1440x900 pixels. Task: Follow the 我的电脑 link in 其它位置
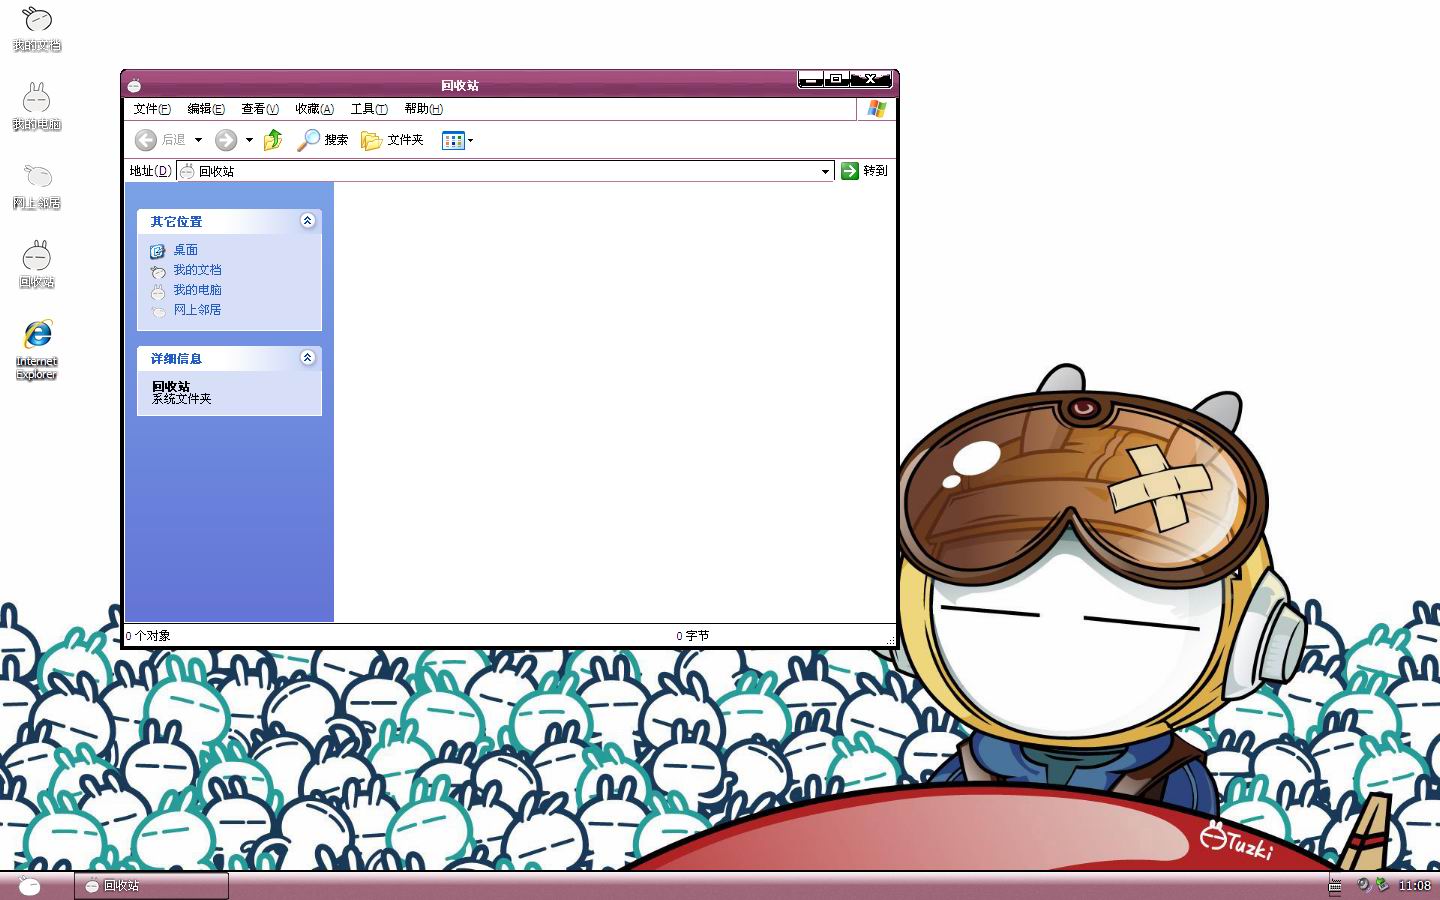(x=197, y=290)
